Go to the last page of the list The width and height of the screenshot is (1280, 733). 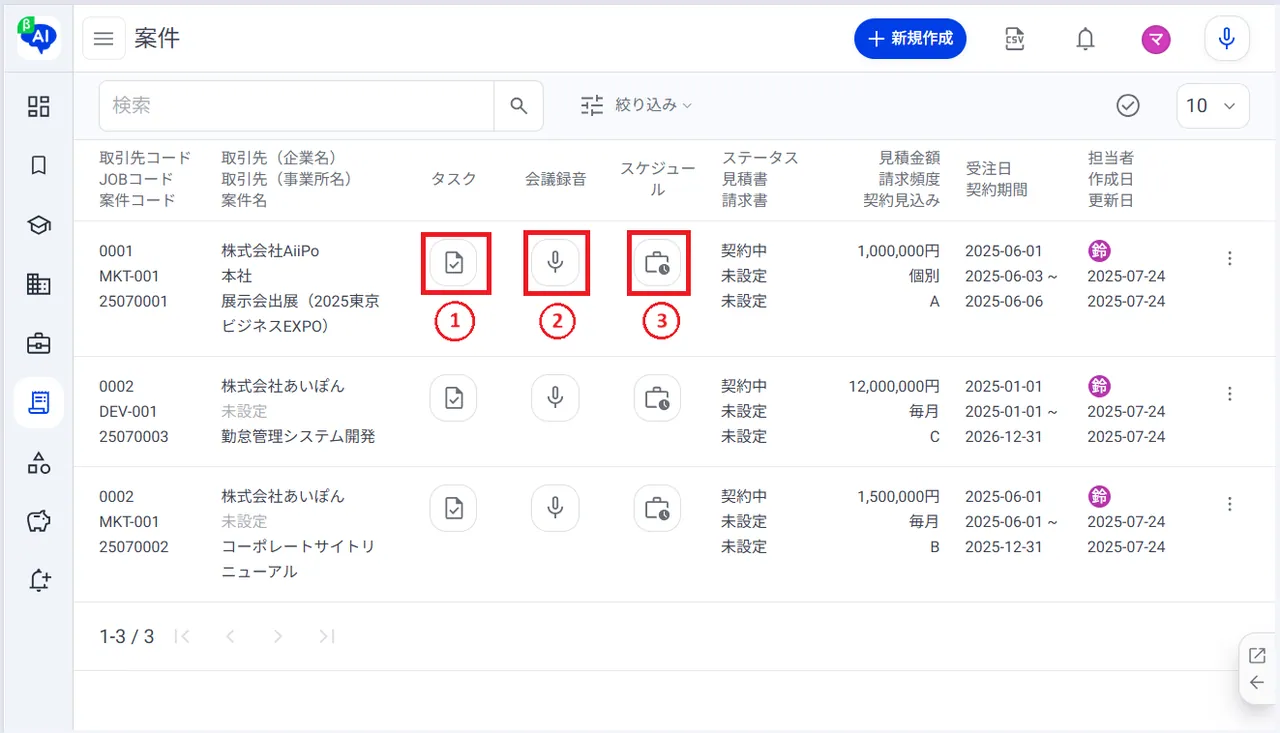coord(326,636)
